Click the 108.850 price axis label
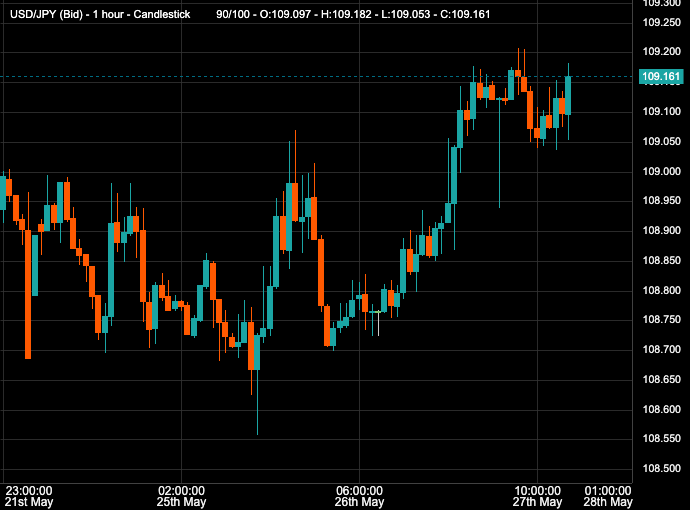The height and width of the screenshot is (510, 690). click(x=661, y=261)
